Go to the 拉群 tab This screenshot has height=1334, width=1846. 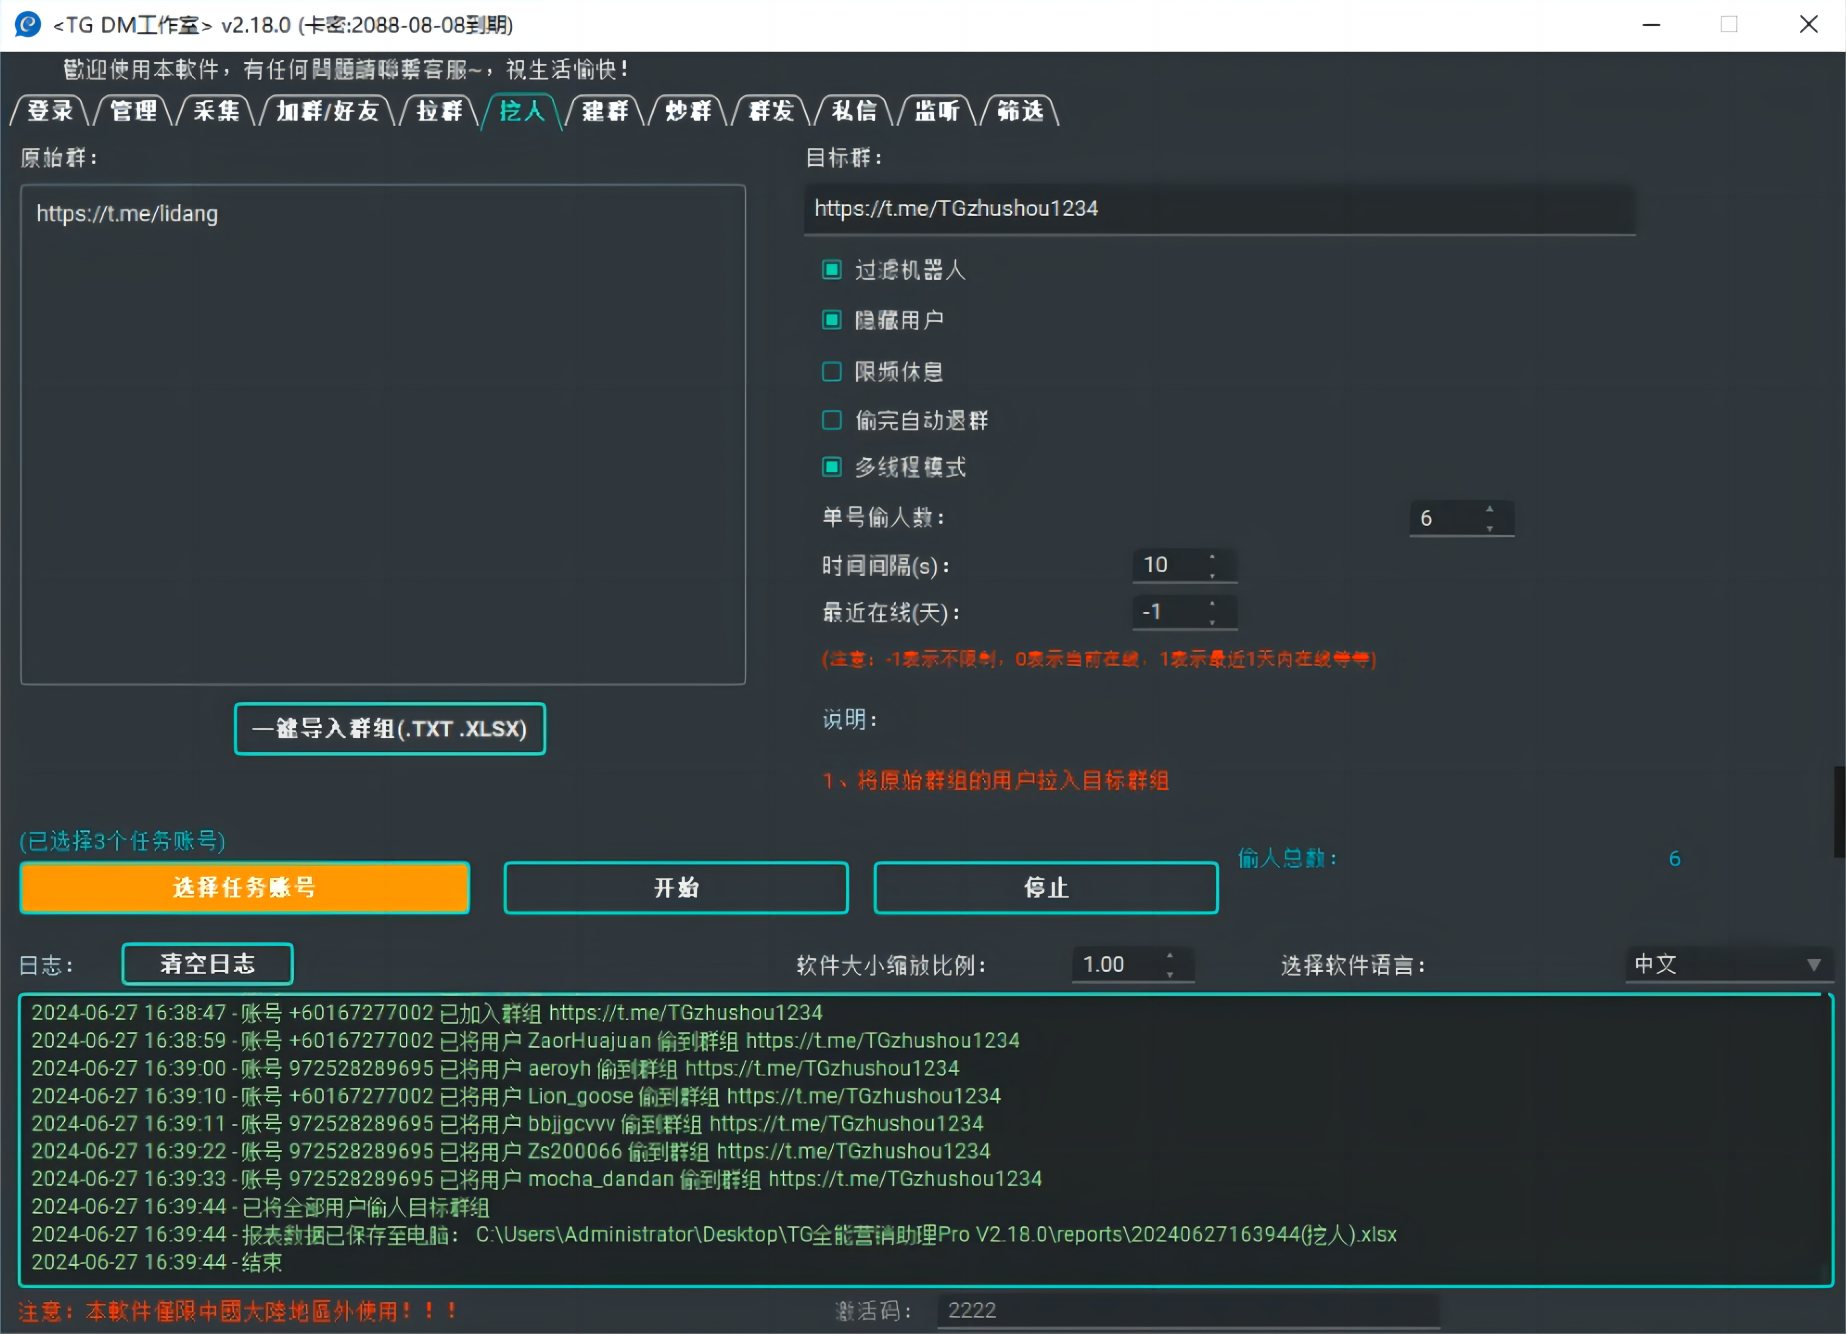pos(439,111)
